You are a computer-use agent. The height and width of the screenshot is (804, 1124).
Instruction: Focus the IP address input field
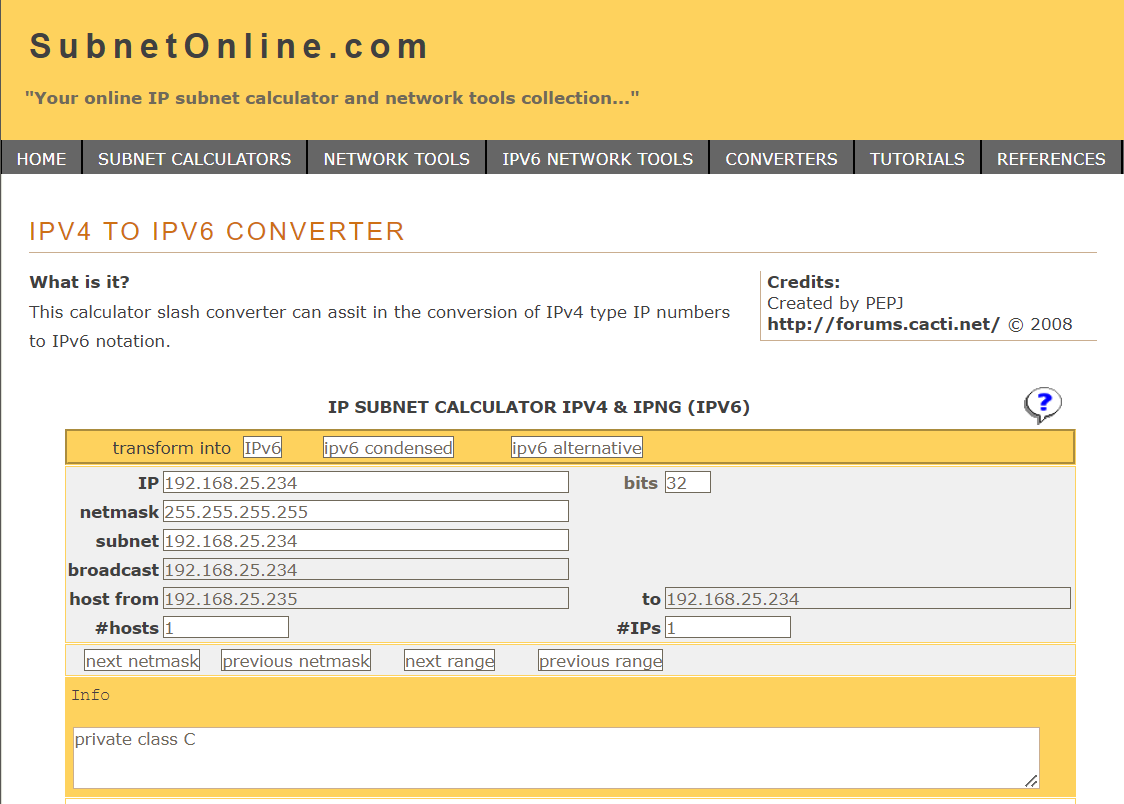[x=366, y=482]
